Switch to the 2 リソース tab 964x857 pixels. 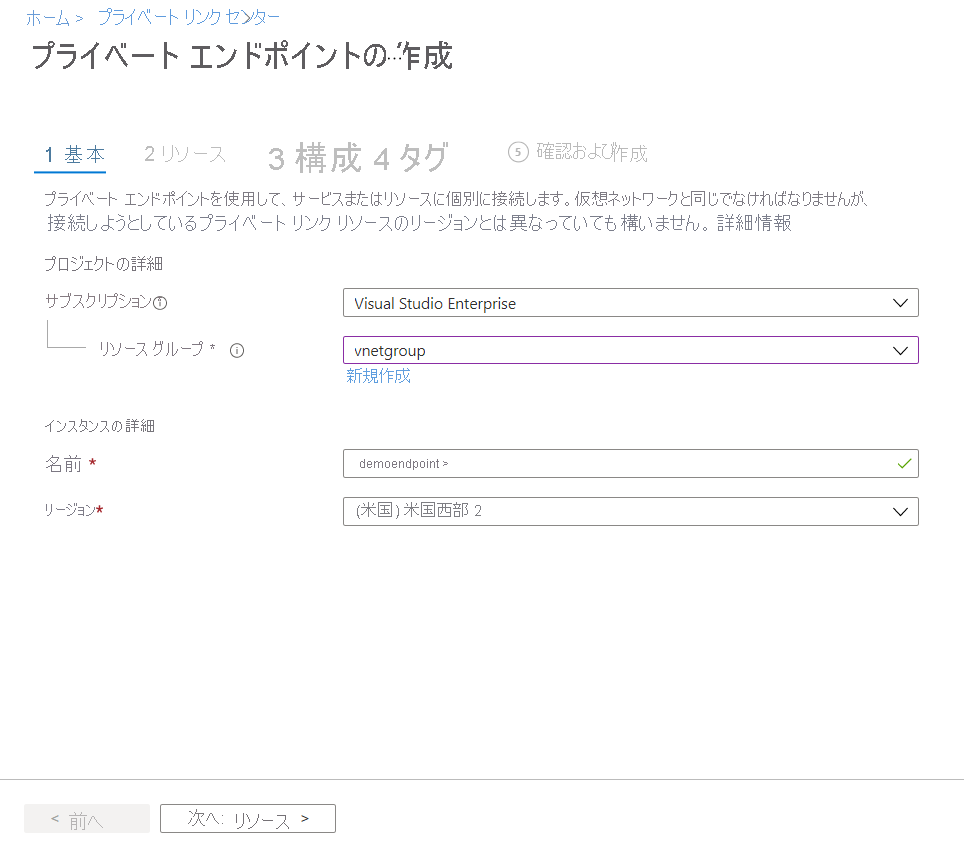pos(185,154)
